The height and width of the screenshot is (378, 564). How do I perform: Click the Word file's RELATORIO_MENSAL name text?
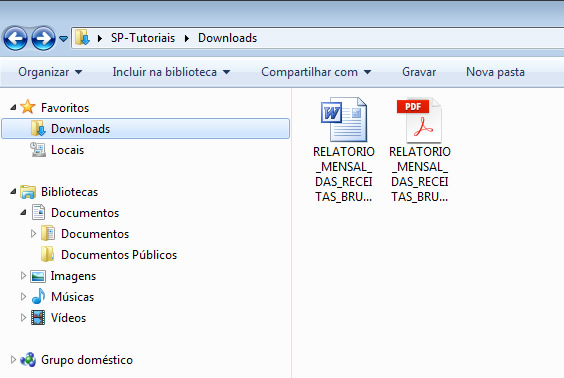344,174
